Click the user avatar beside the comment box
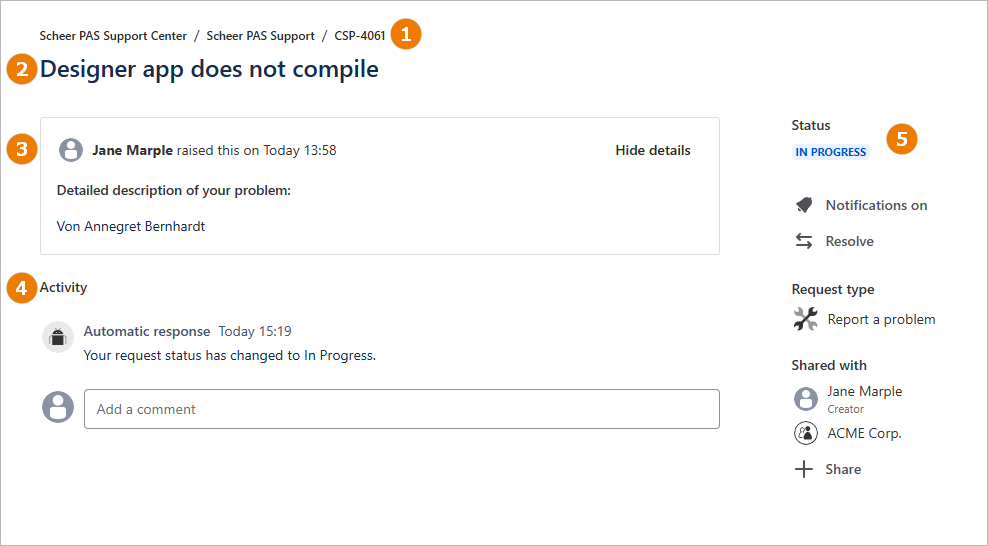 point(58,408)
